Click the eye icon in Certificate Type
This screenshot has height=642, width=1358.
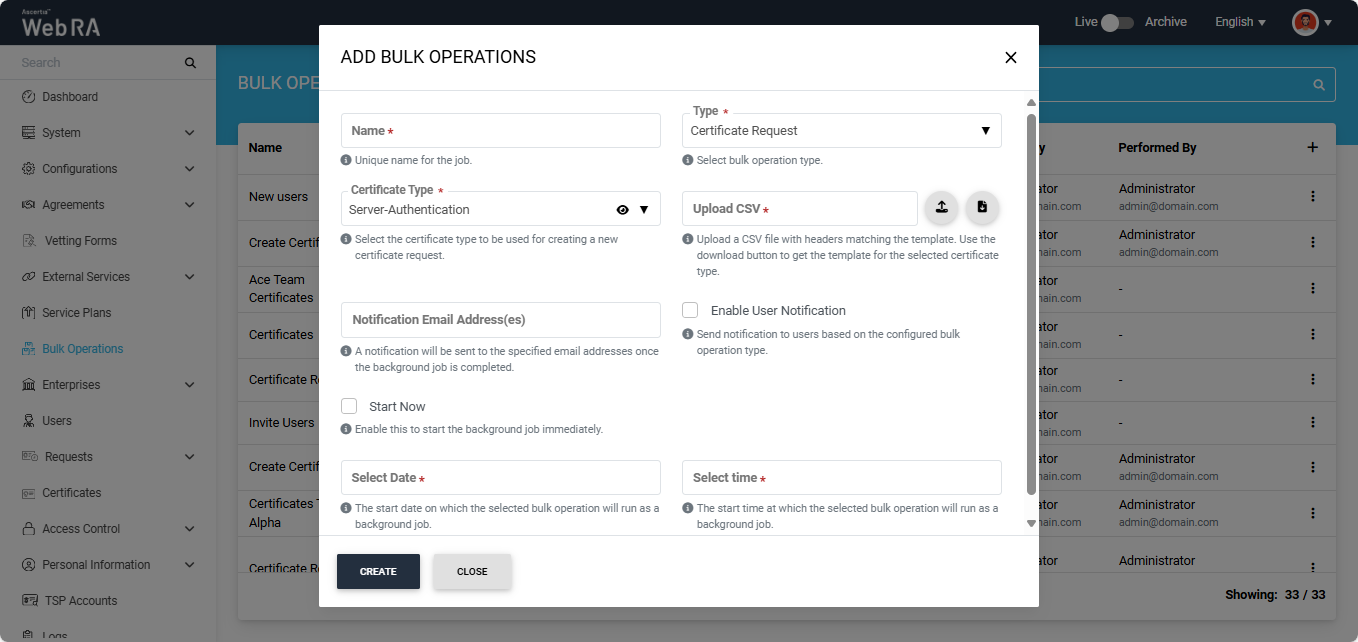click(x=623, y=210)
